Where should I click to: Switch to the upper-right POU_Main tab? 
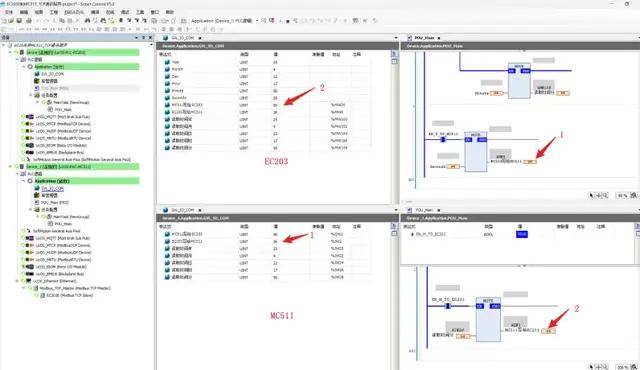(424, 38)
